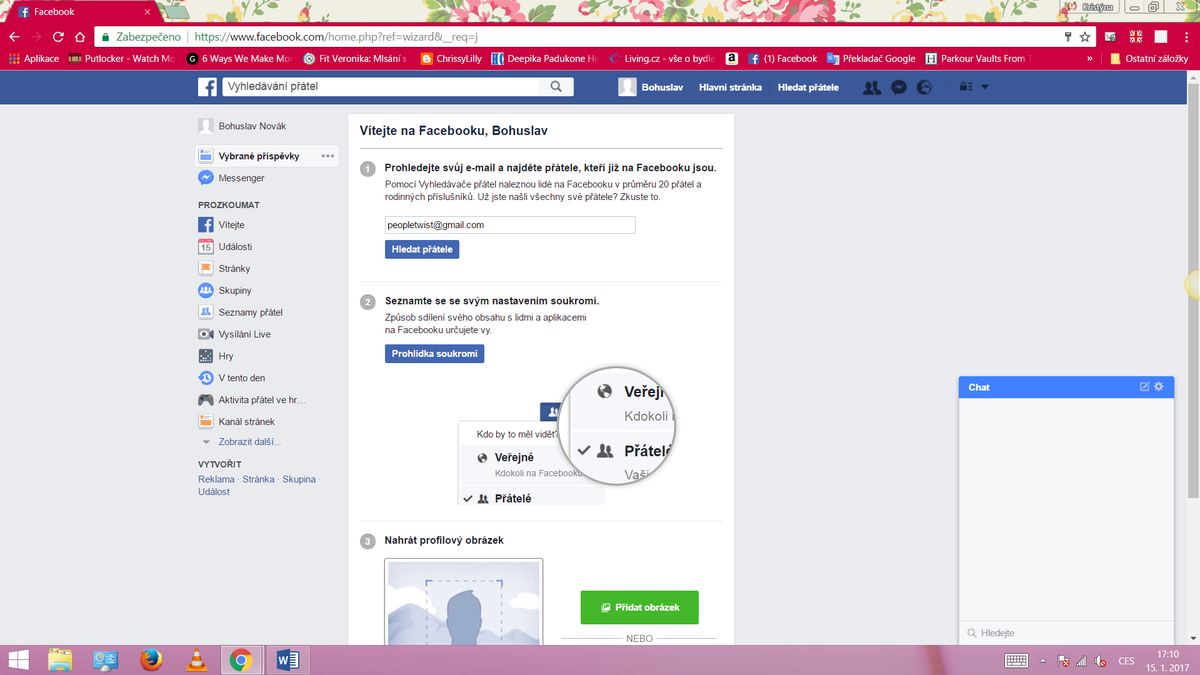Open Messenger icon in top blue bar
Viewport: 1200px width, 675px height.
[899, 88]
